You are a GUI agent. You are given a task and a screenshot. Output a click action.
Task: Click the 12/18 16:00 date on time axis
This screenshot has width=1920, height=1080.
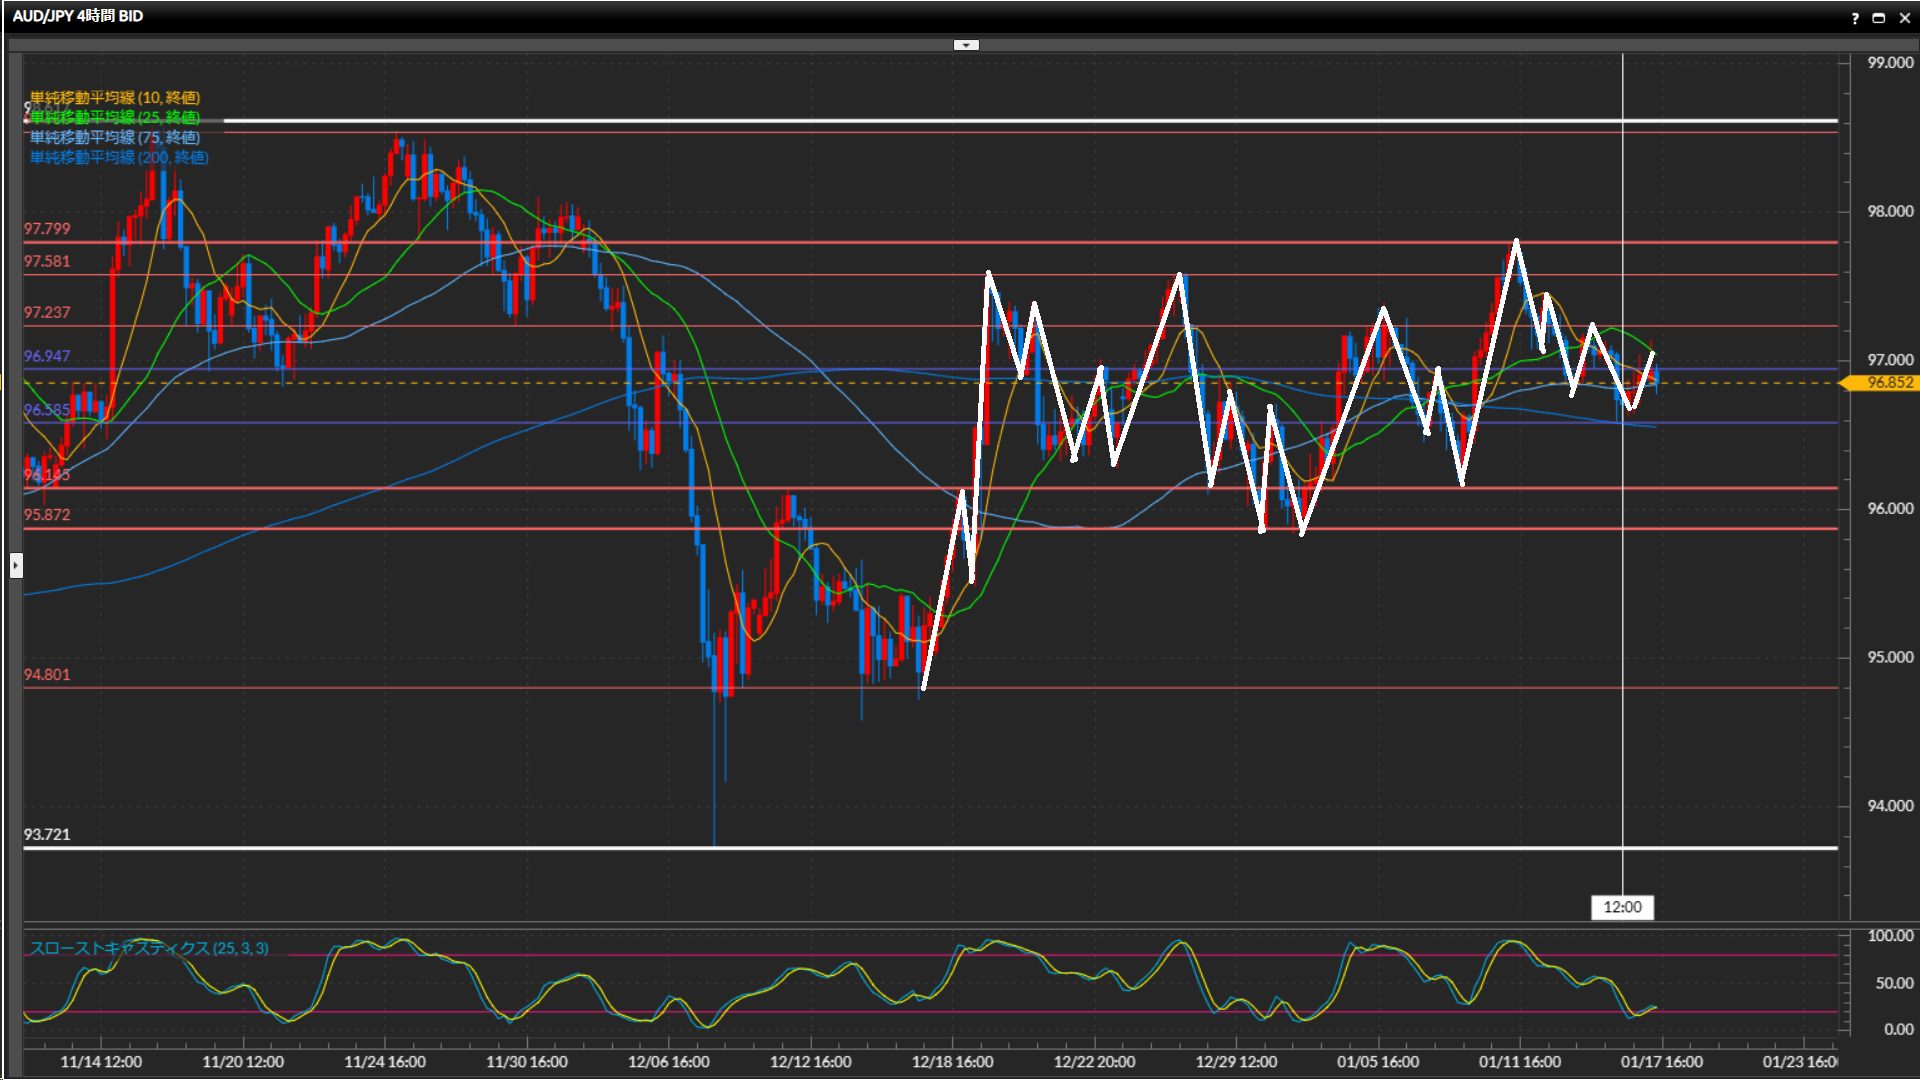coord(952,1062)
